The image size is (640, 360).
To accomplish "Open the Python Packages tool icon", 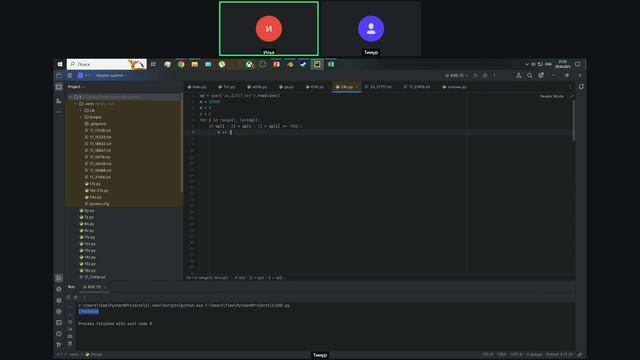I will pyautogui.click(x=59, y=300).
